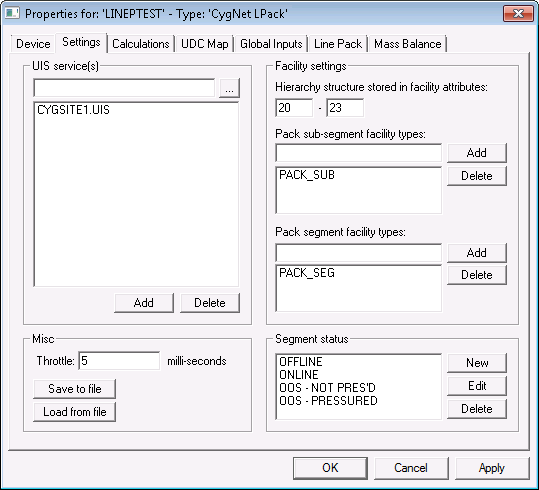Screen dimensions: 539x490
Task: Click the application icon in the title bar
Action: coord(12,13)
